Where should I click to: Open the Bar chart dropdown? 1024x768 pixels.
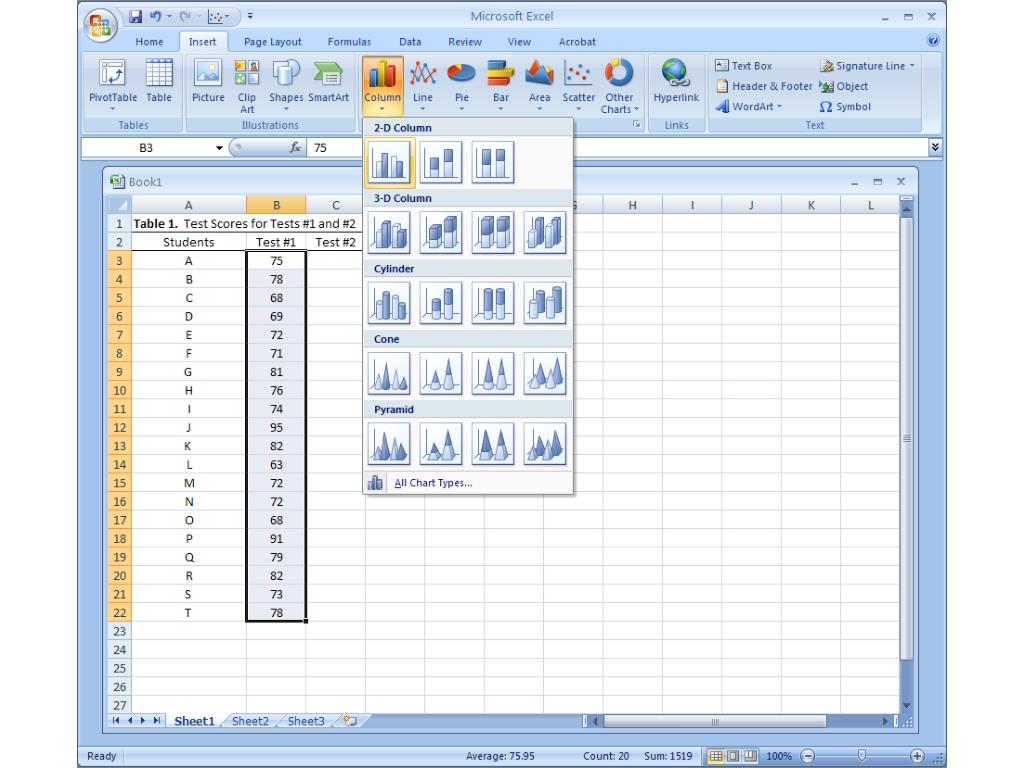click(x=501, y=84)
